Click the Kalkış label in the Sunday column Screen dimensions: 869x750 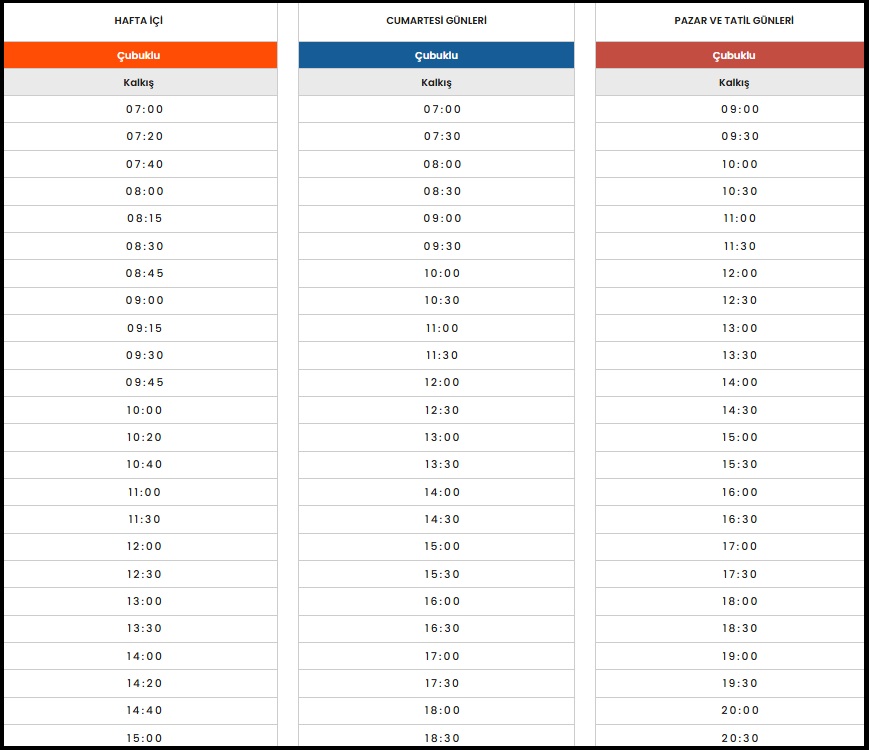coord(734,83)
